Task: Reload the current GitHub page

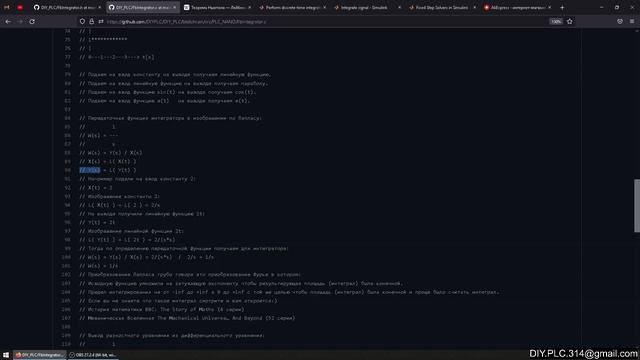Action: tap(32, 22)
